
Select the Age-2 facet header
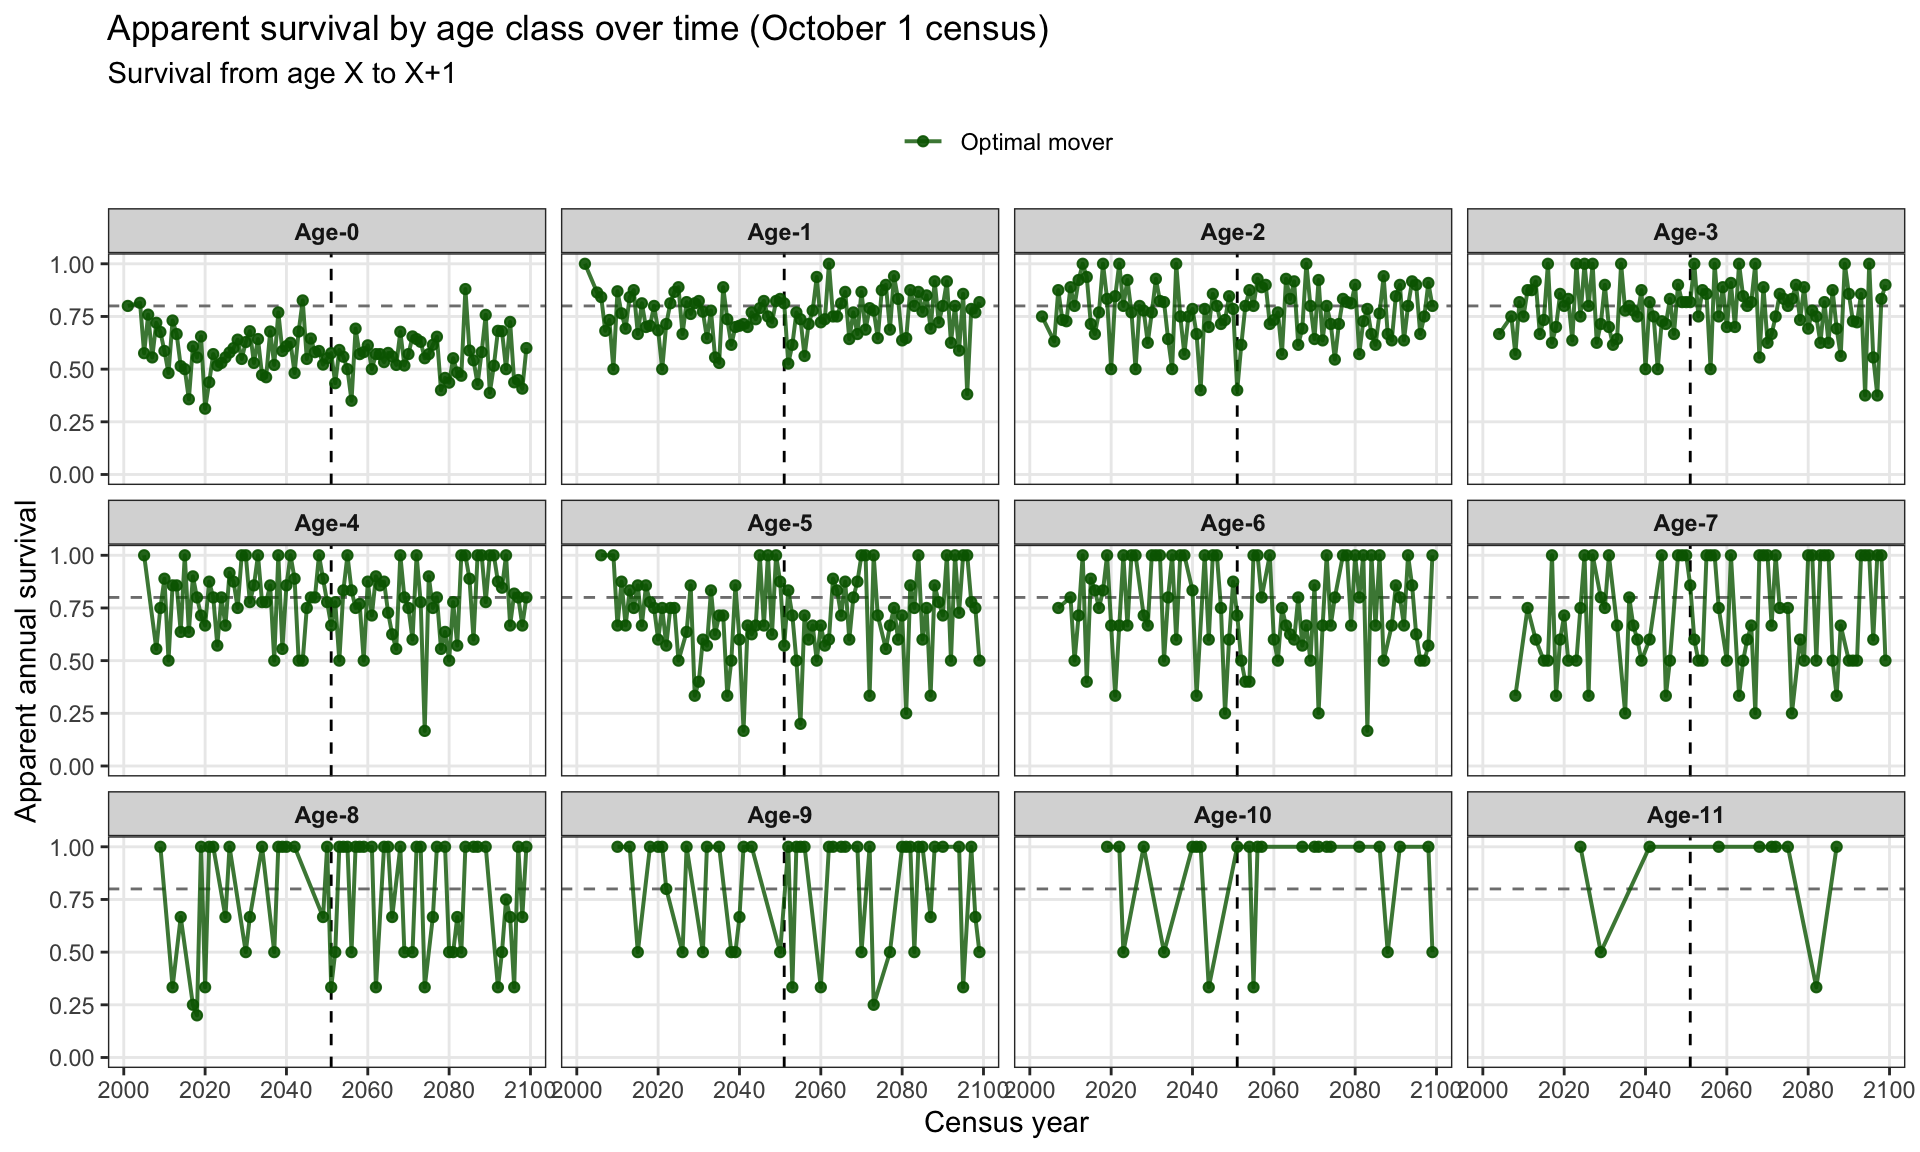1233,232
